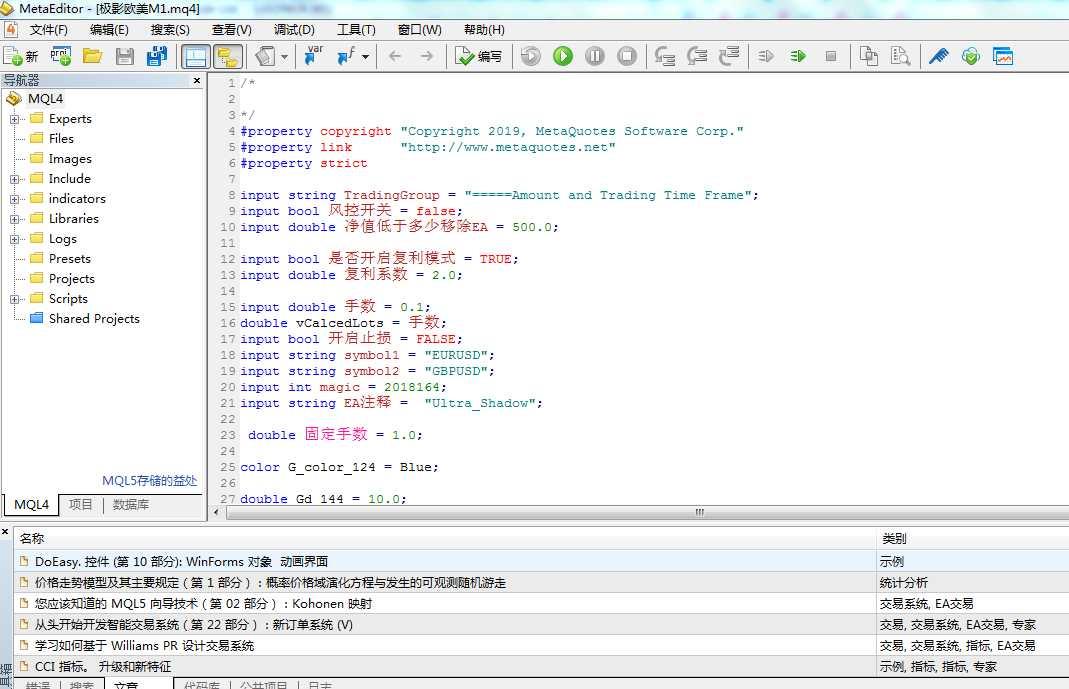
Task: Open a file with the folder icon
Action: tap(92, 56)
